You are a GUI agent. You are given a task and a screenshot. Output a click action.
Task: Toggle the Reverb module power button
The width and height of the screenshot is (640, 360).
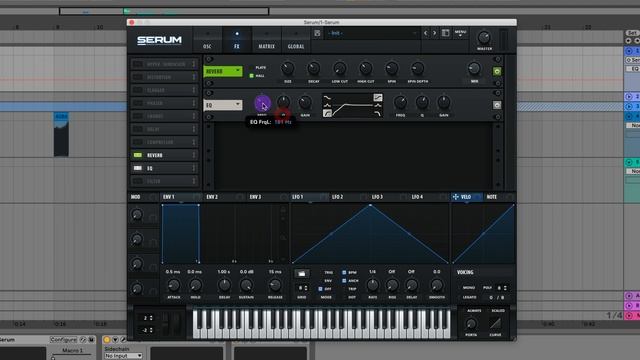click(497, 71)
